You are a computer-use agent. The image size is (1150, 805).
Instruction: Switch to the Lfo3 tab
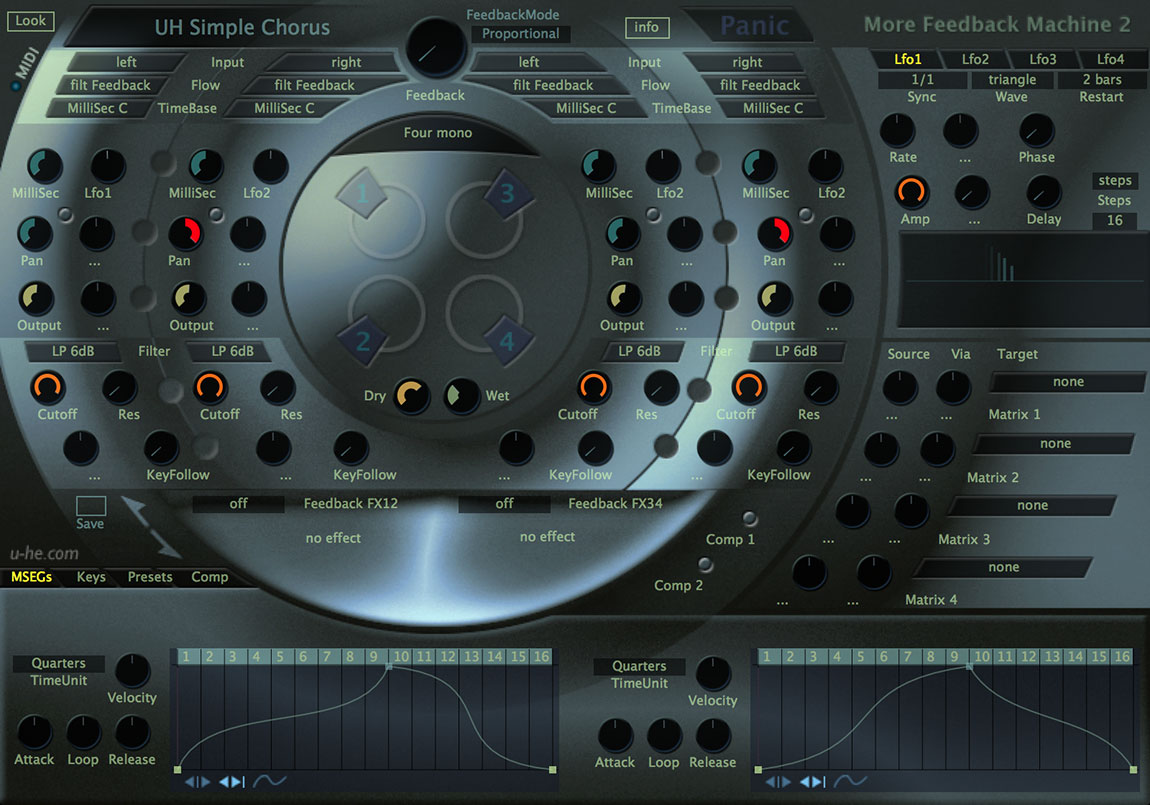coord(1042,59)
